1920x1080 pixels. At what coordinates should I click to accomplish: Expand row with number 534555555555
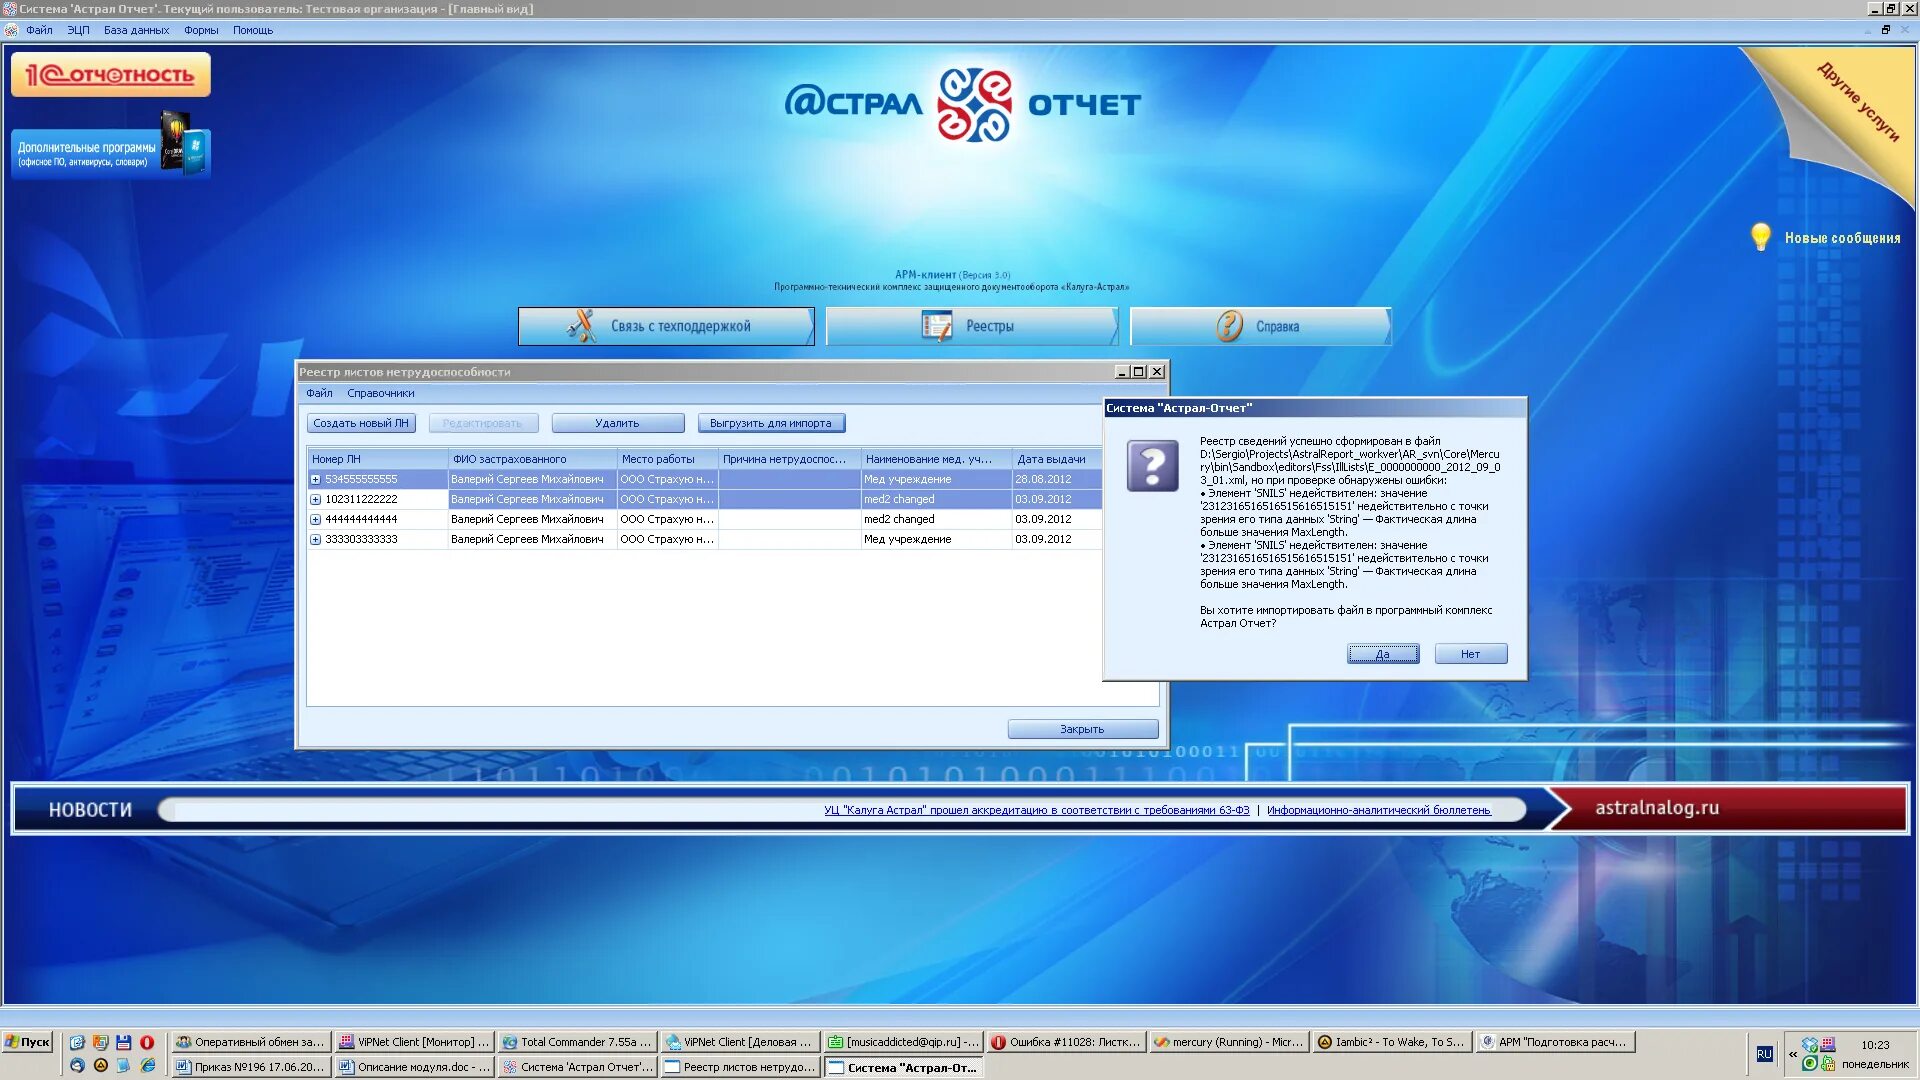click(x=316, y=480)
